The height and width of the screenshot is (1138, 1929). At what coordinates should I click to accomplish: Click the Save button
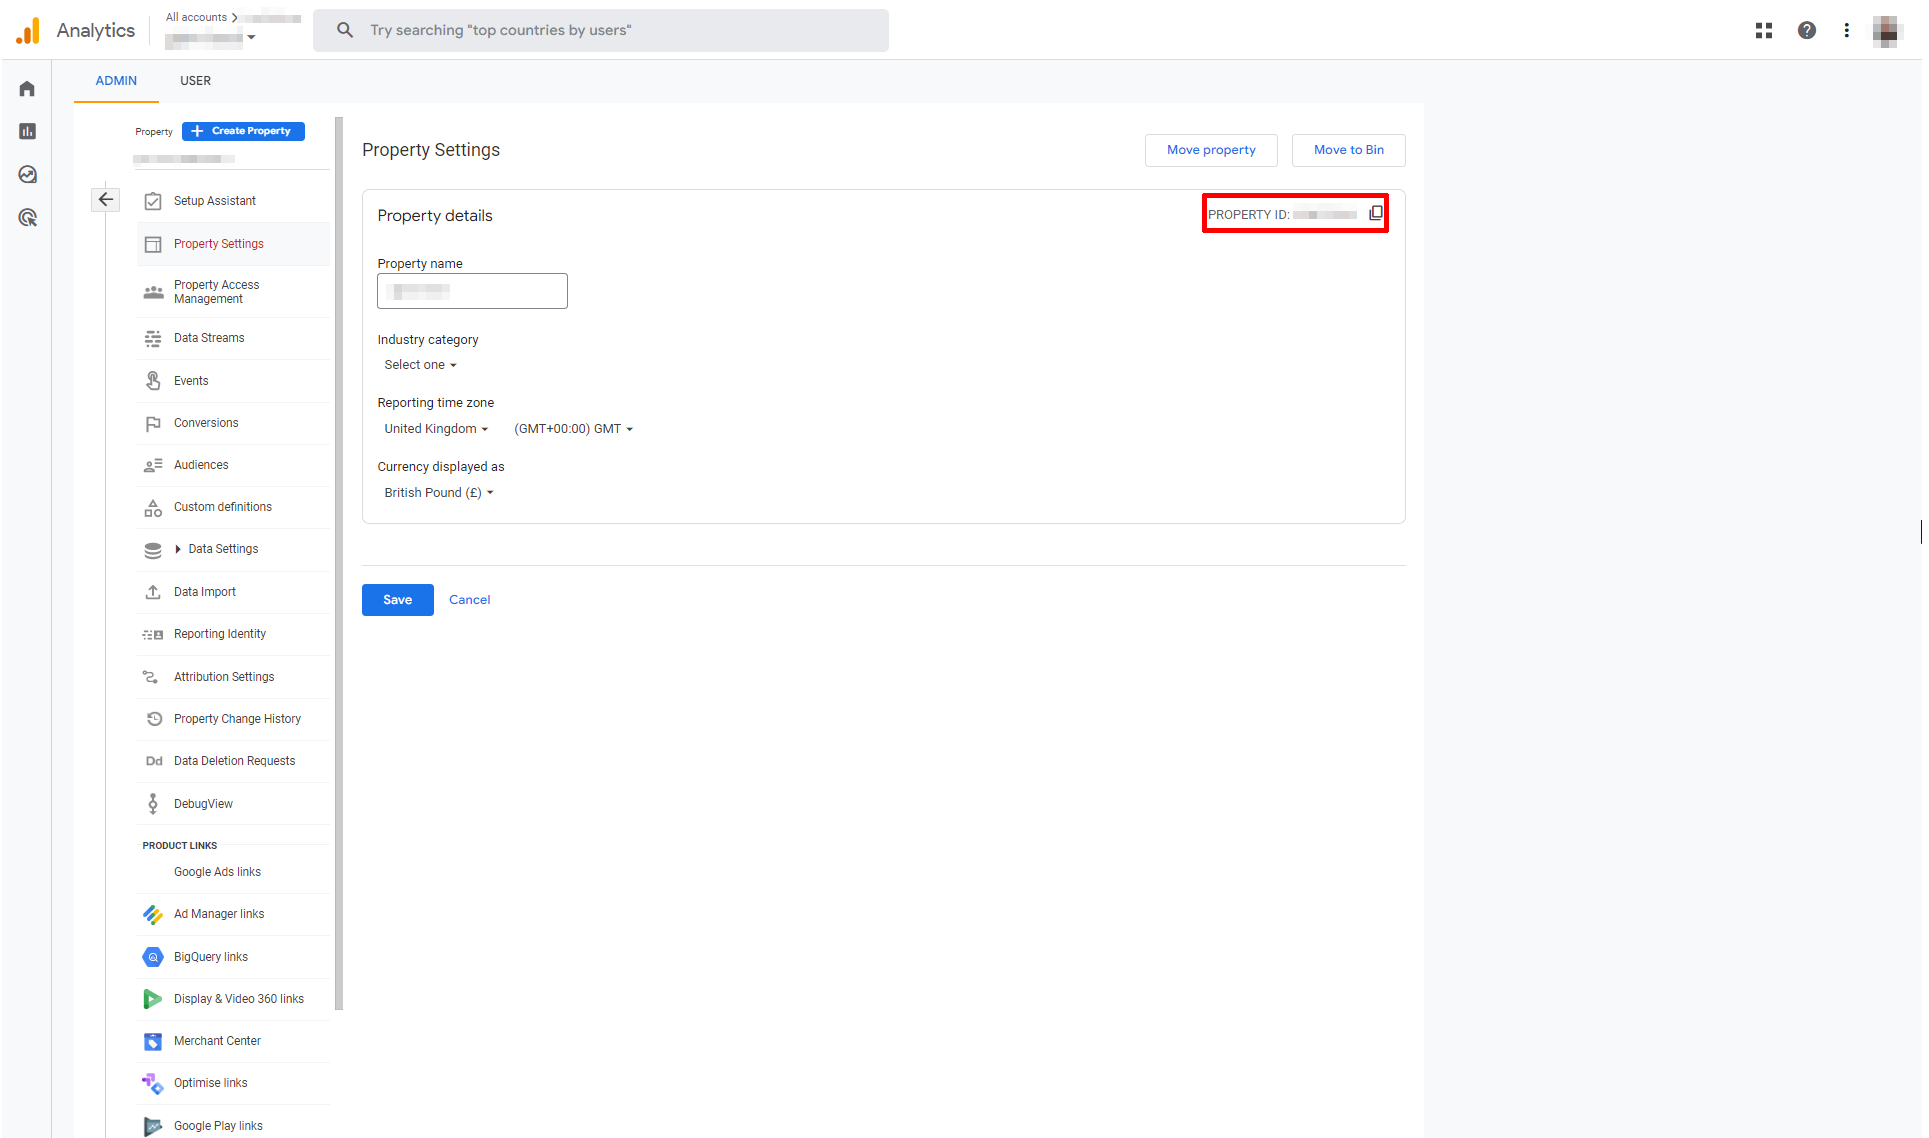397,600
